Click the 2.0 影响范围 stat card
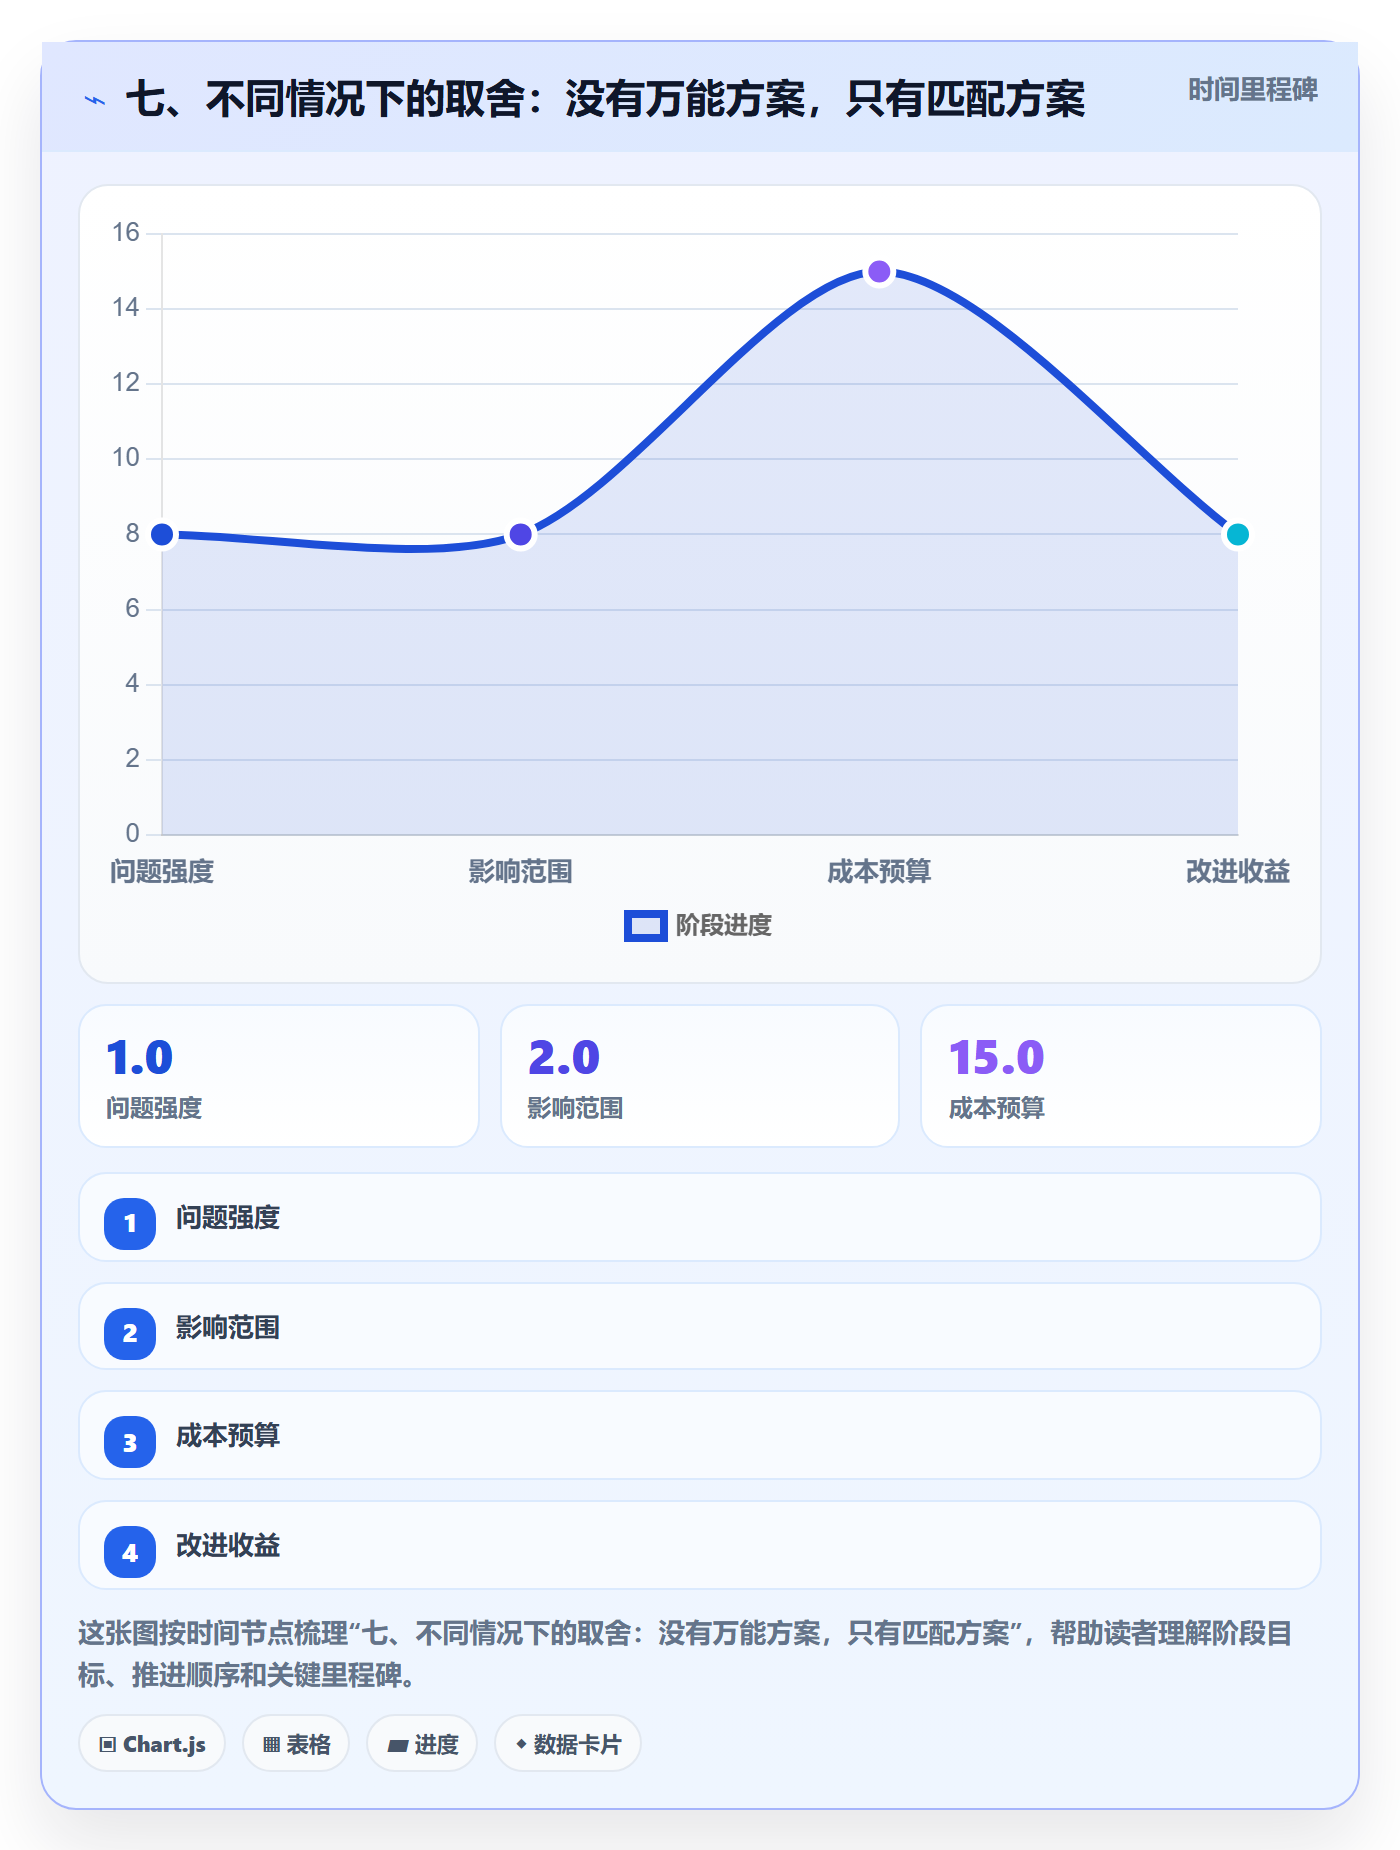 700,1076
